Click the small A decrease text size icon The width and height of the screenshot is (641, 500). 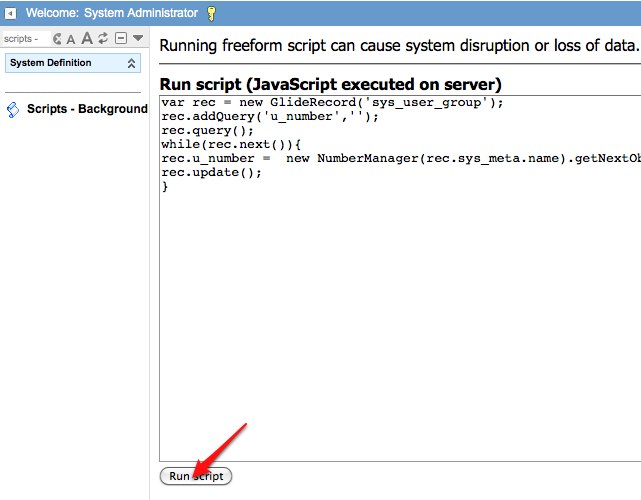click(72, 39)
